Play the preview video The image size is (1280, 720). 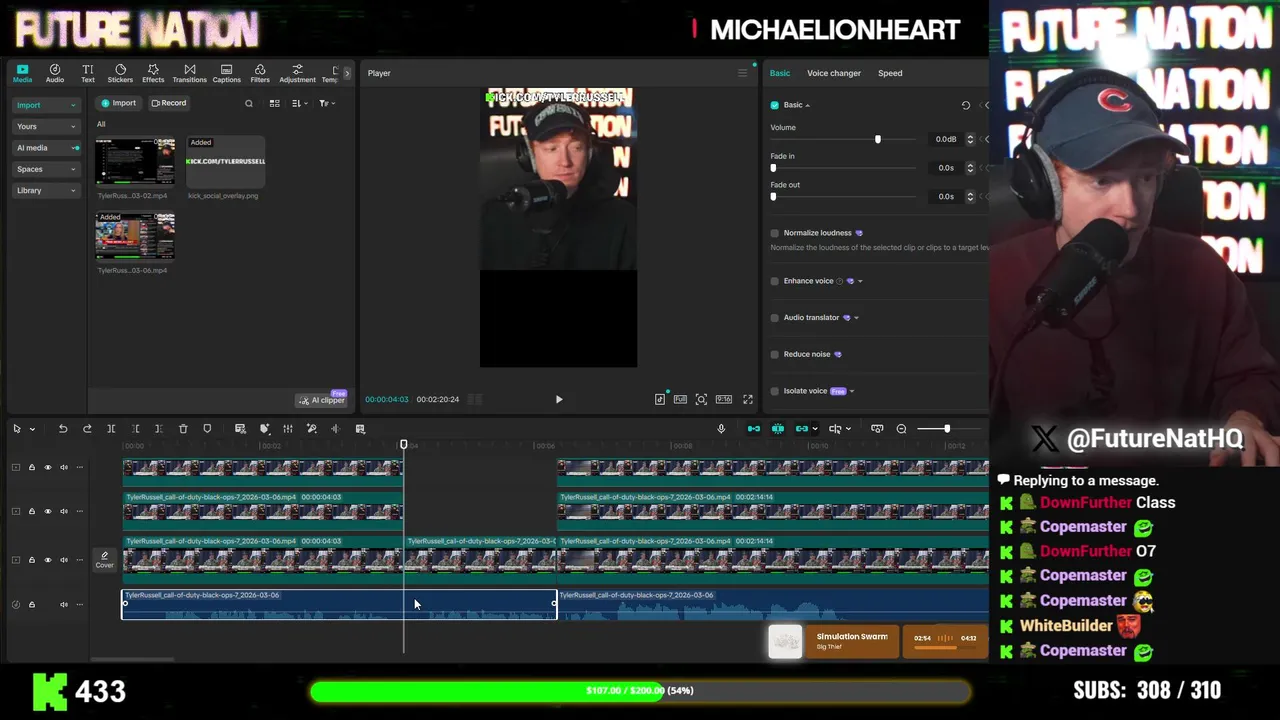[559, 399]
